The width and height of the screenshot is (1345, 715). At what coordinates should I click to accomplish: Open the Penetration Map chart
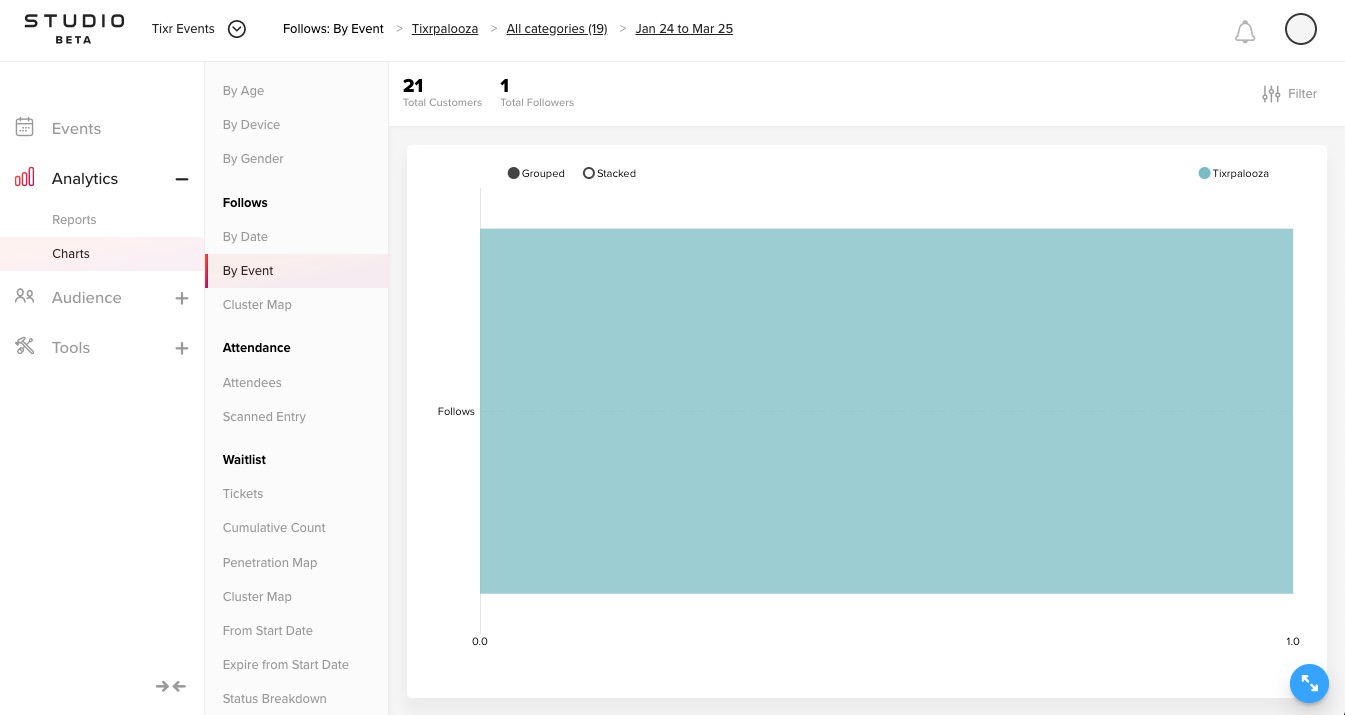click(270, 563)
